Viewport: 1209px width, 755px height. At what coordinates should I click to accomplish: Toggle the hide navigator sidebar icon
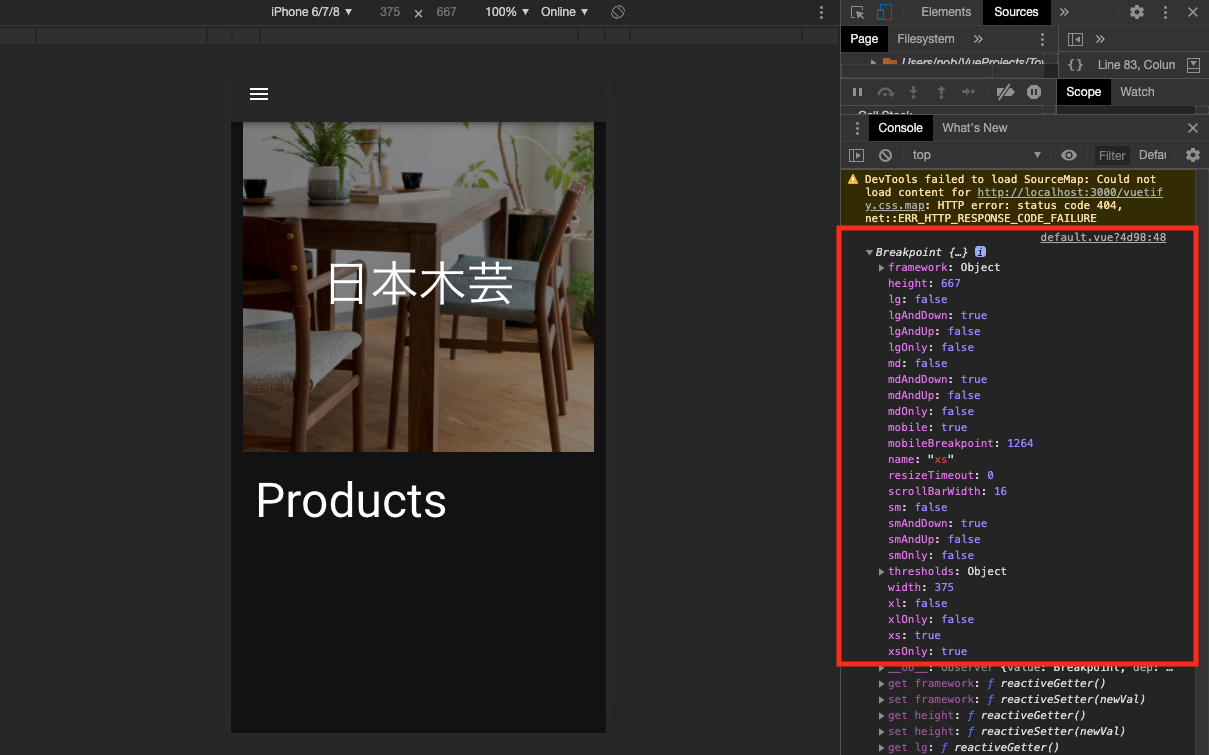click(1075, 39)
